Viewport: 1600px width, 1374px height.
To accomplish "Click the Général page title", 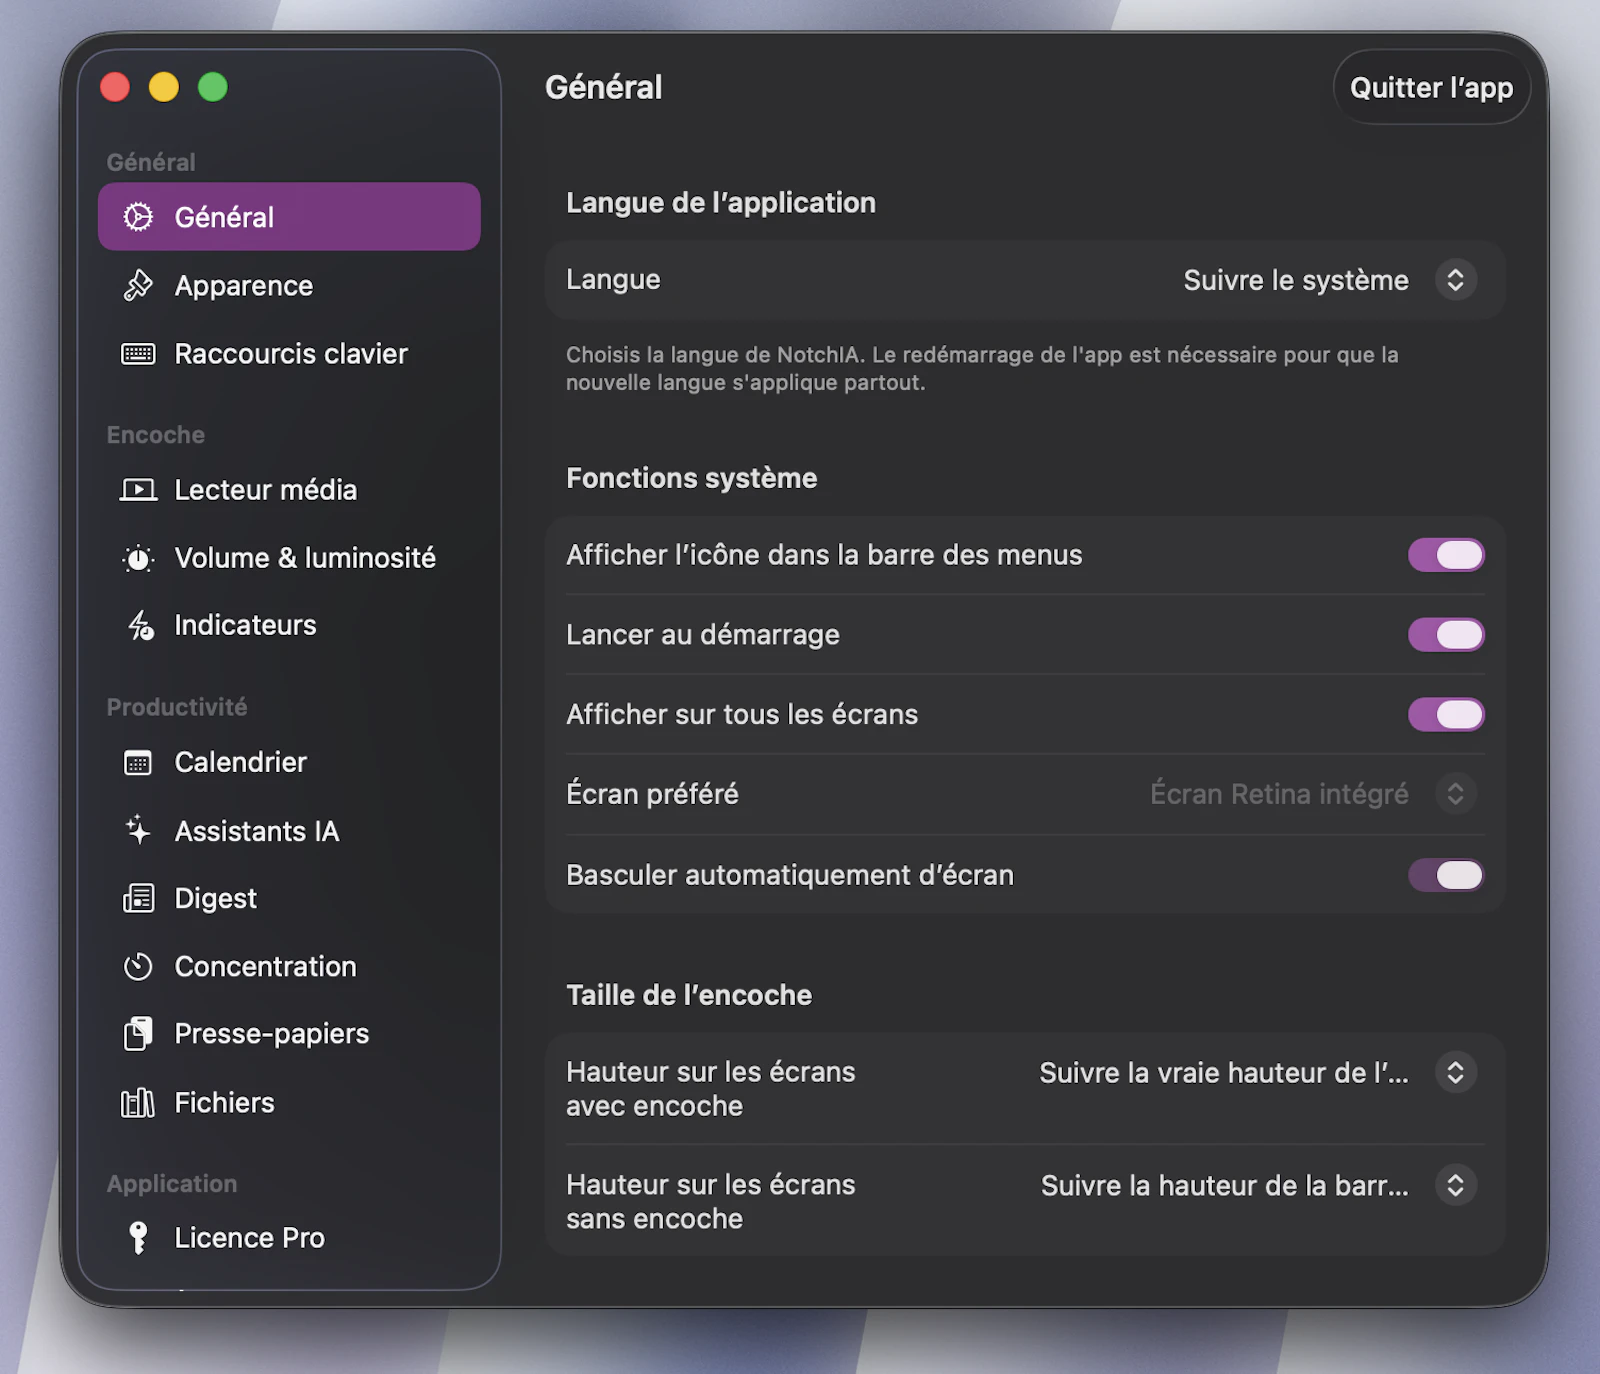I will 603,88.
